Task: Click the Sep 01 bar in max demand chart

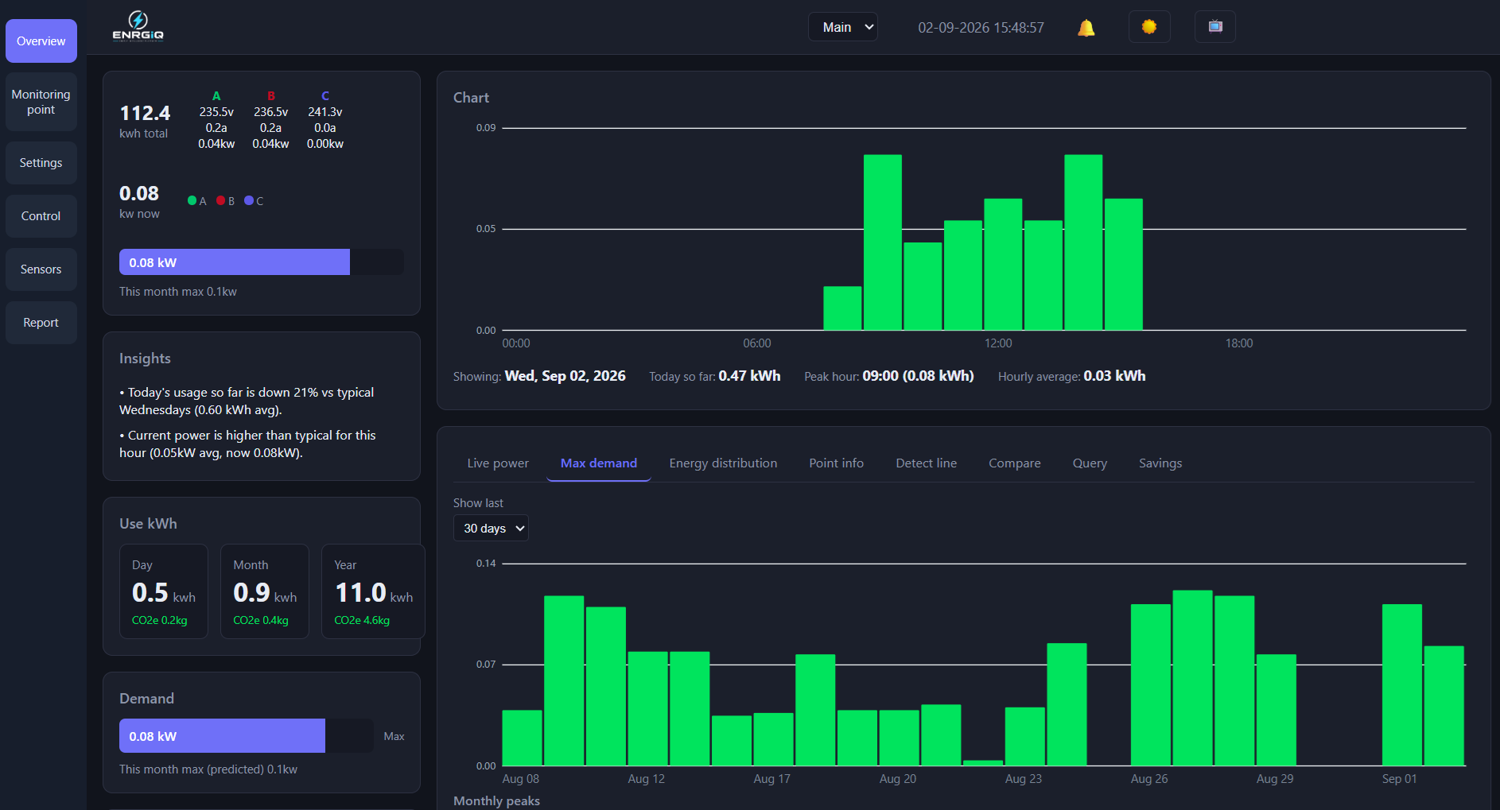Action: [x=1402, y=685]
